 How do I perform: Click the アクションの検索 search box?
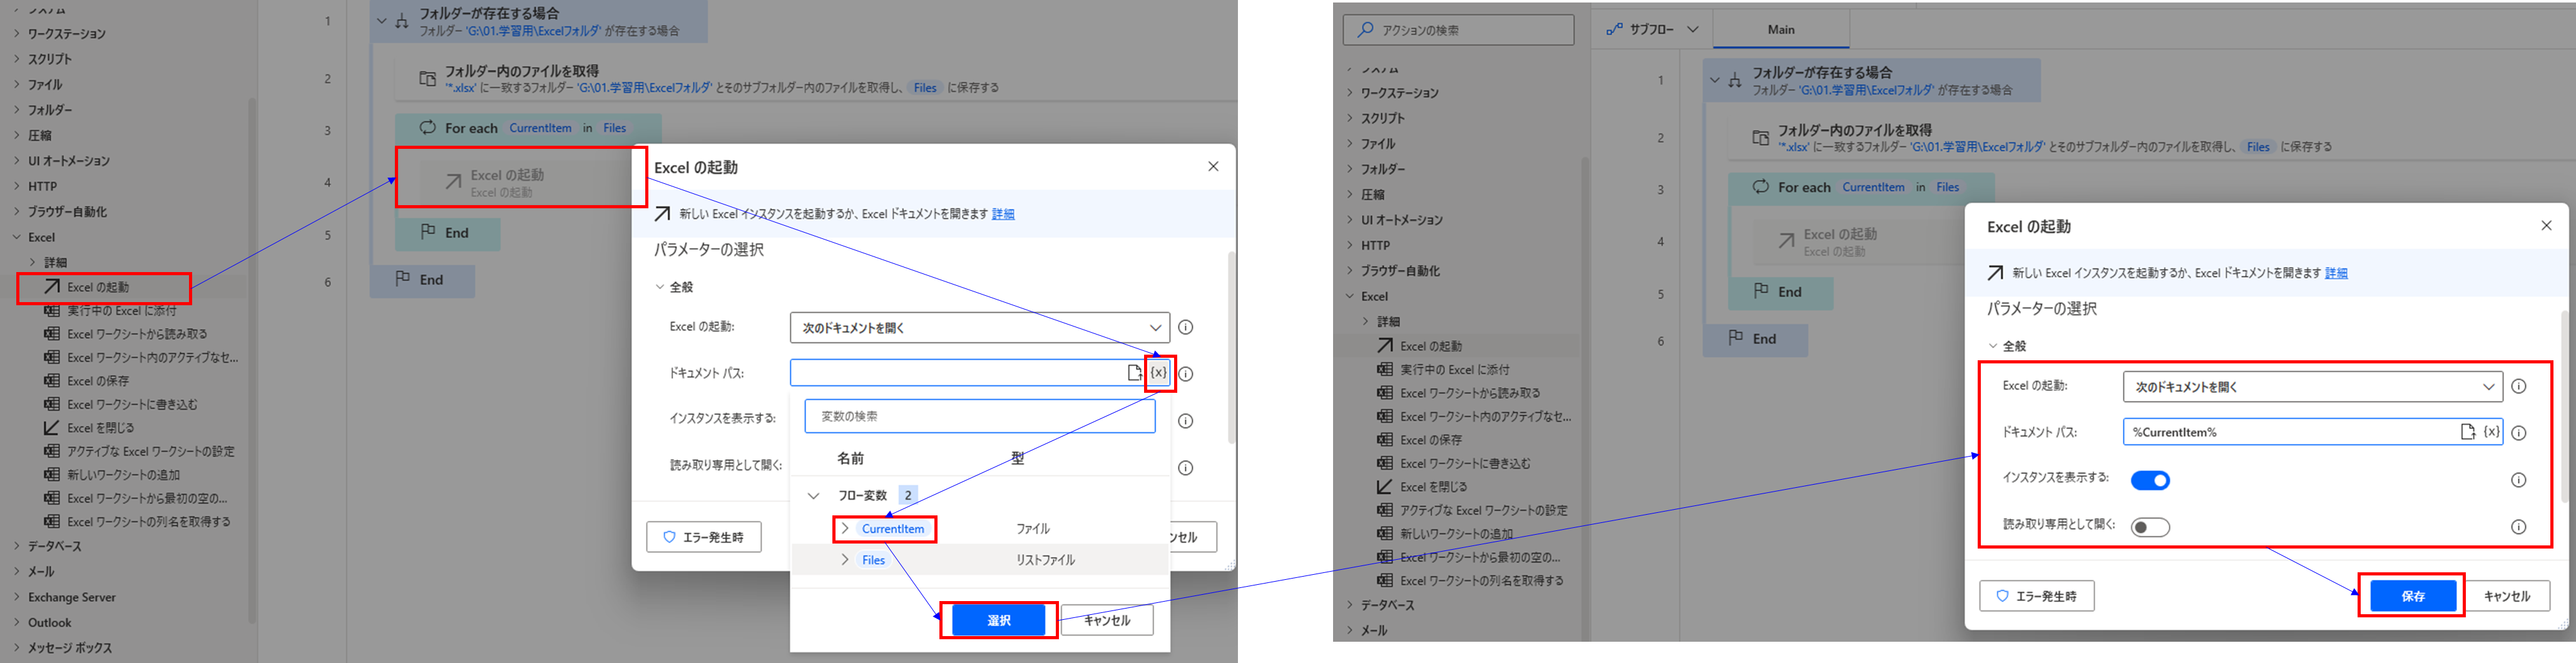1458,30
